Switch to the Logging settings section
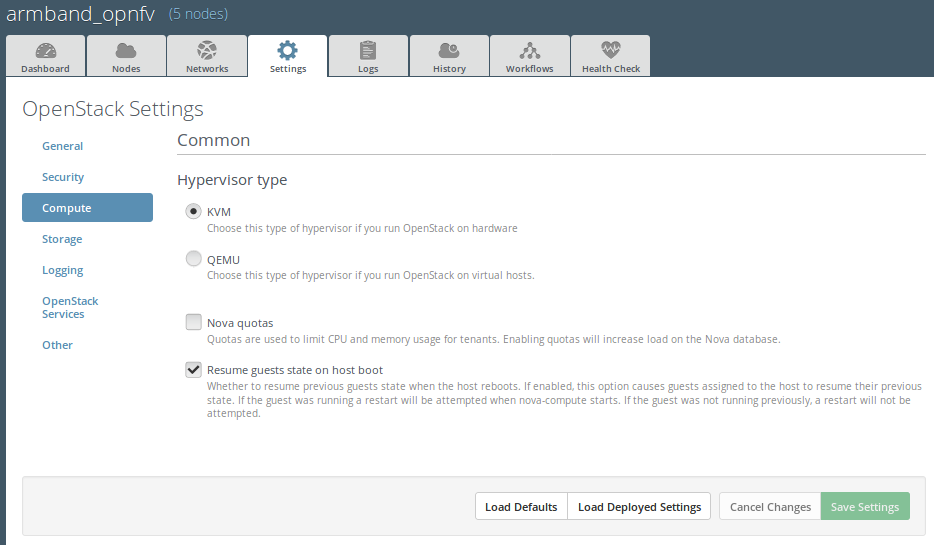 62,270
